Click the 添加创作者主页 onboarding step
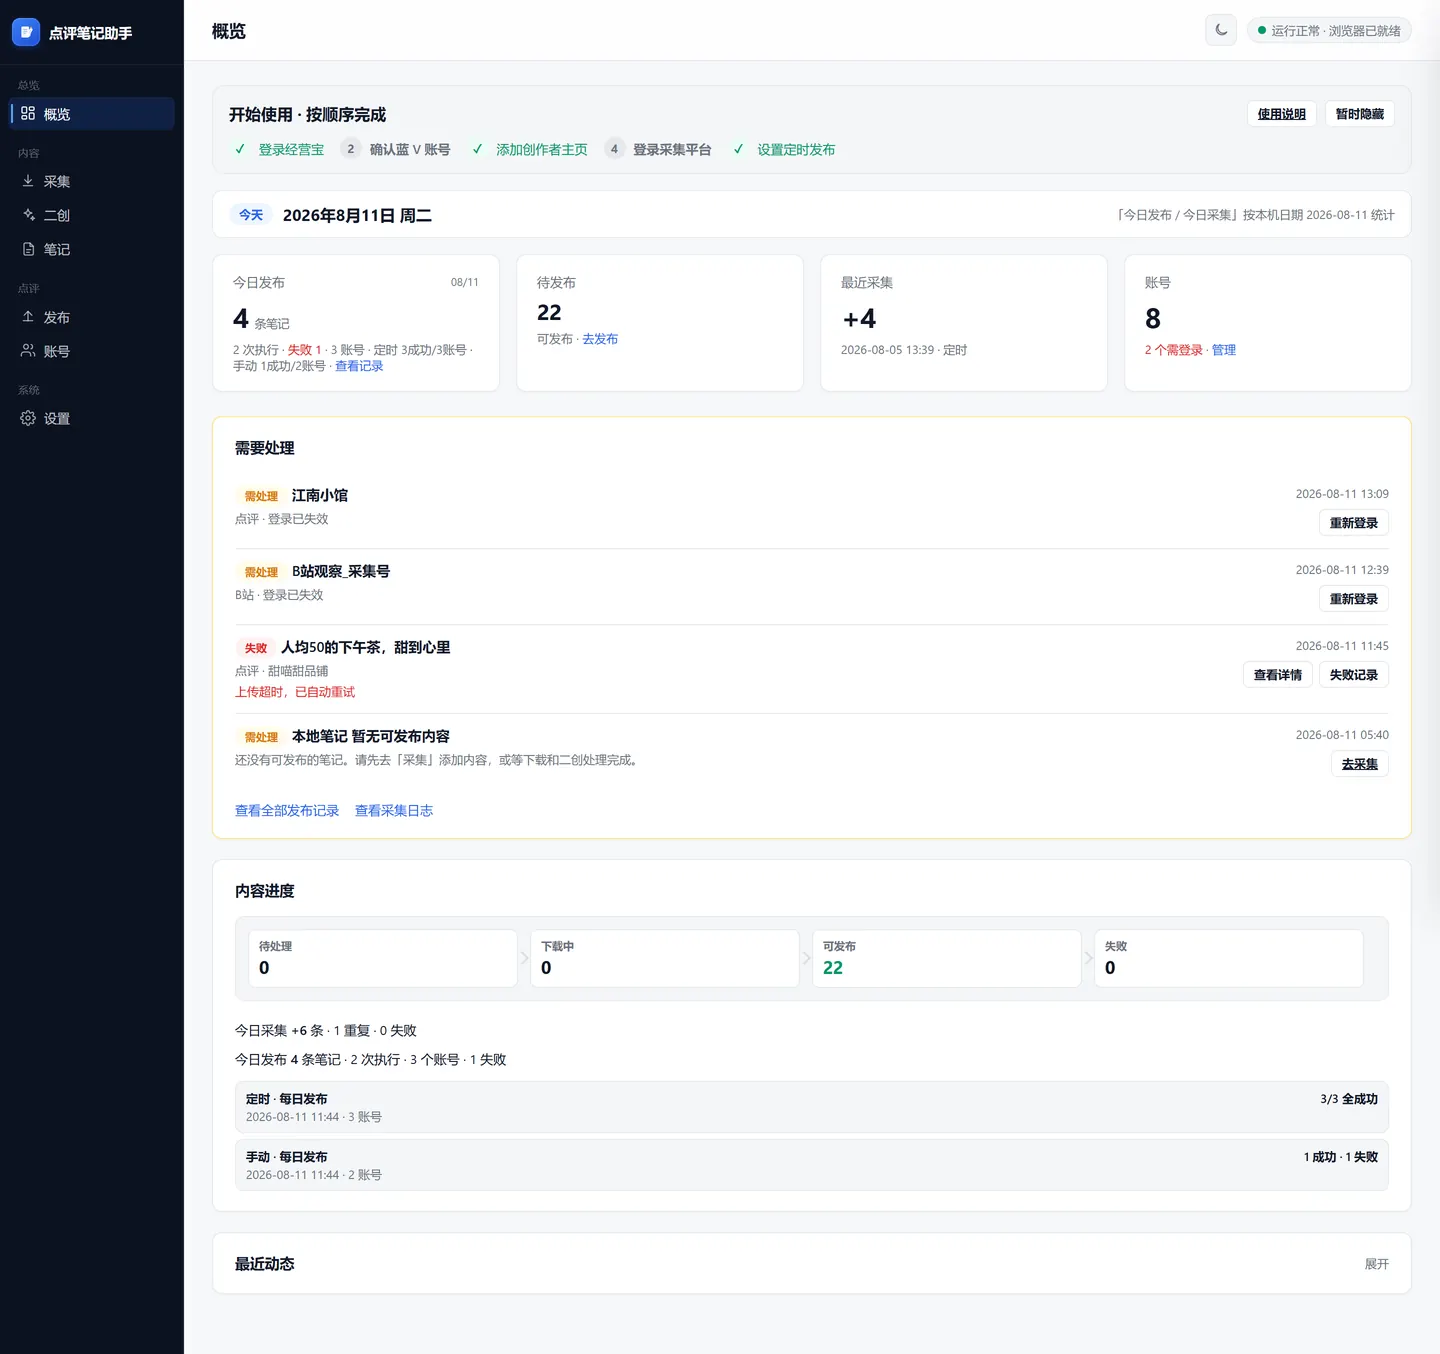The height and width of the screenshot is (1354, 1440). (529, 149)
